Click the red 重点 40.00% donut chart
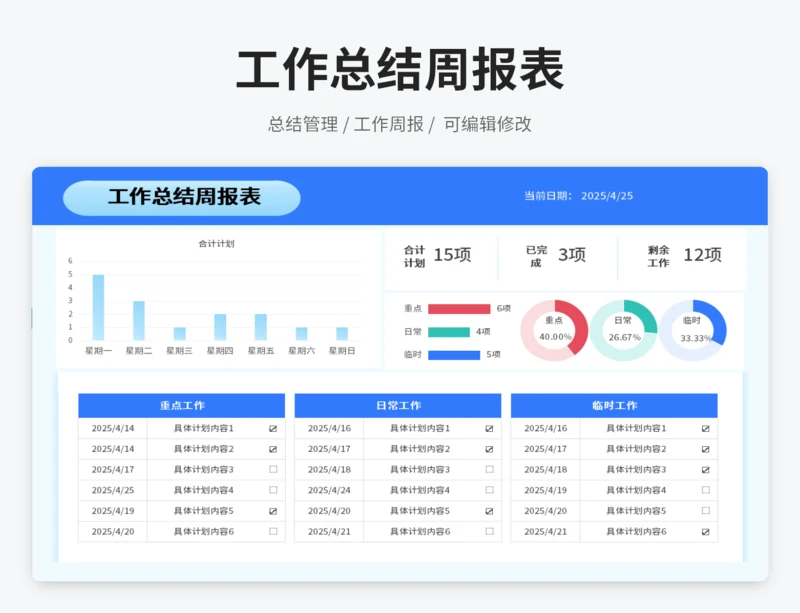The width and height of the screenshot is (800, 613). click(555, 330)
